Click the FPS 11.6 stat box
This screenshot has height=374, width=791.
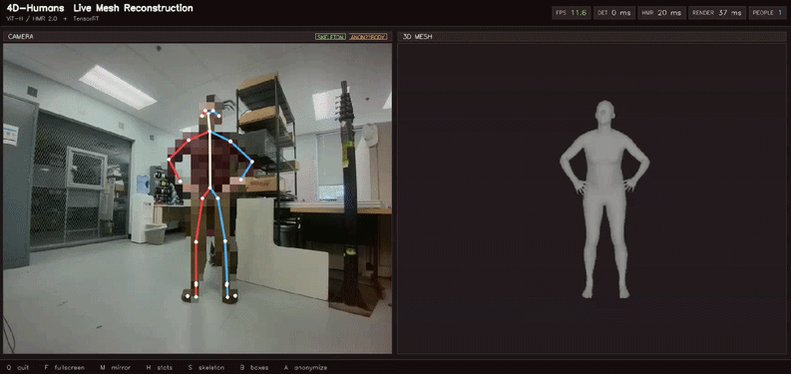[x=572, y=13]
